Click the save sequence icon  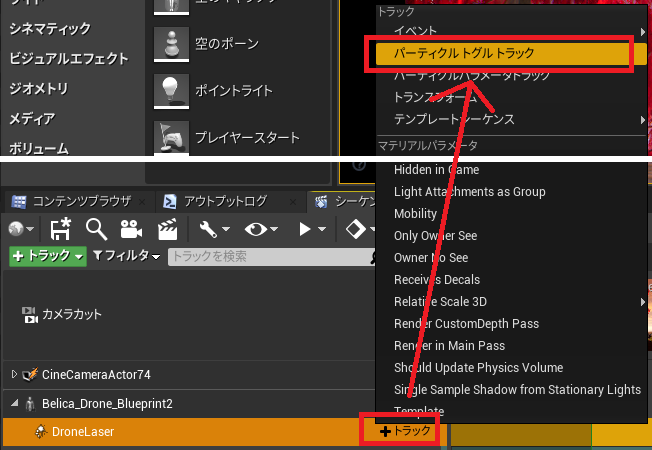coord(60,229)
